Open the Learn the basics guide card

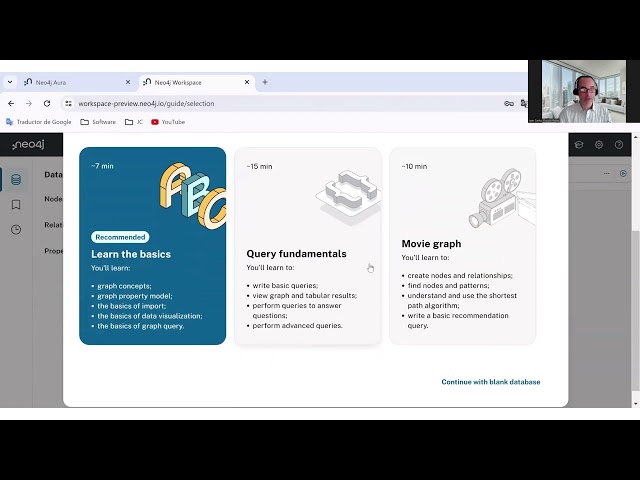(x=152, y=246)
